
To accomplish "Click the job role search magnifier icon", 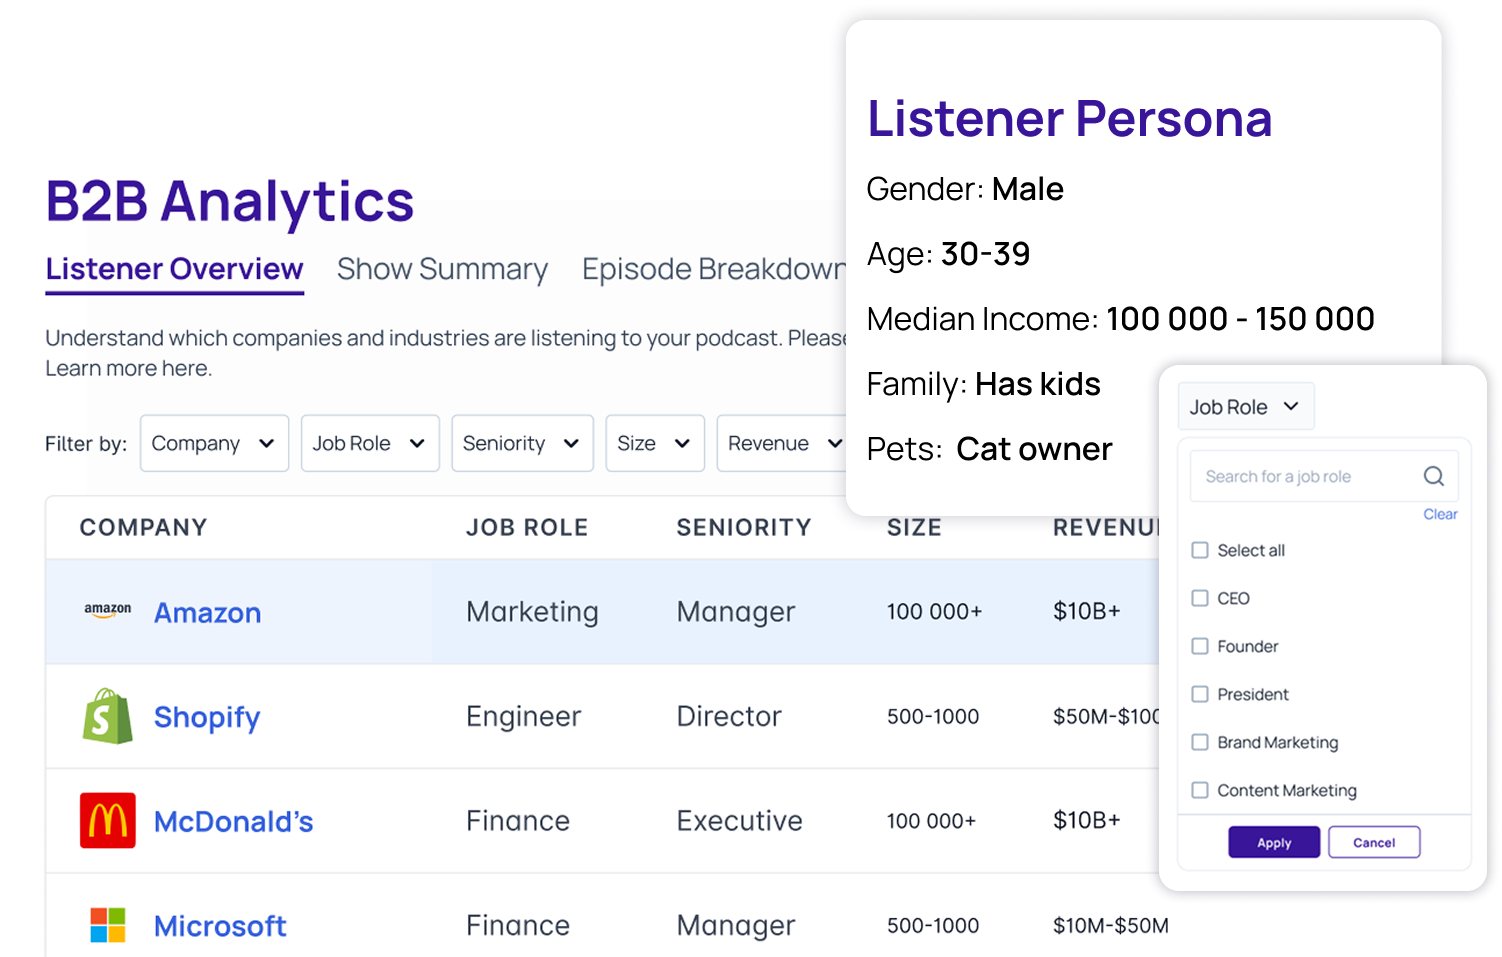I will coord(1433,476).
